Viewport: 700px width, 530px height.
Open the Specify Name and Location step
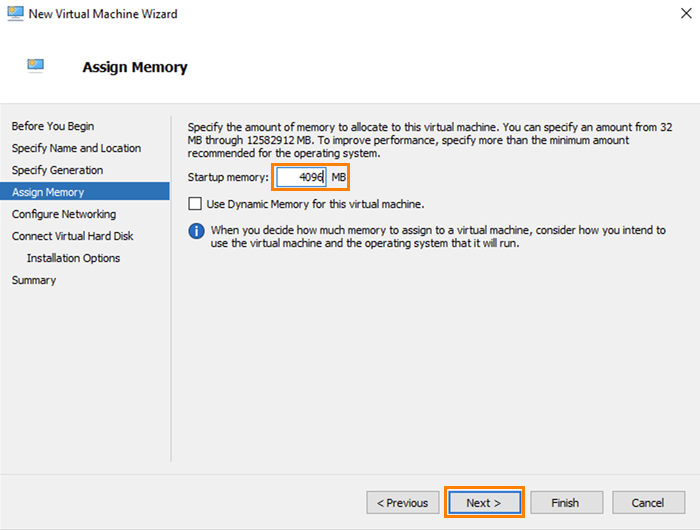click(x=76, y=148)
